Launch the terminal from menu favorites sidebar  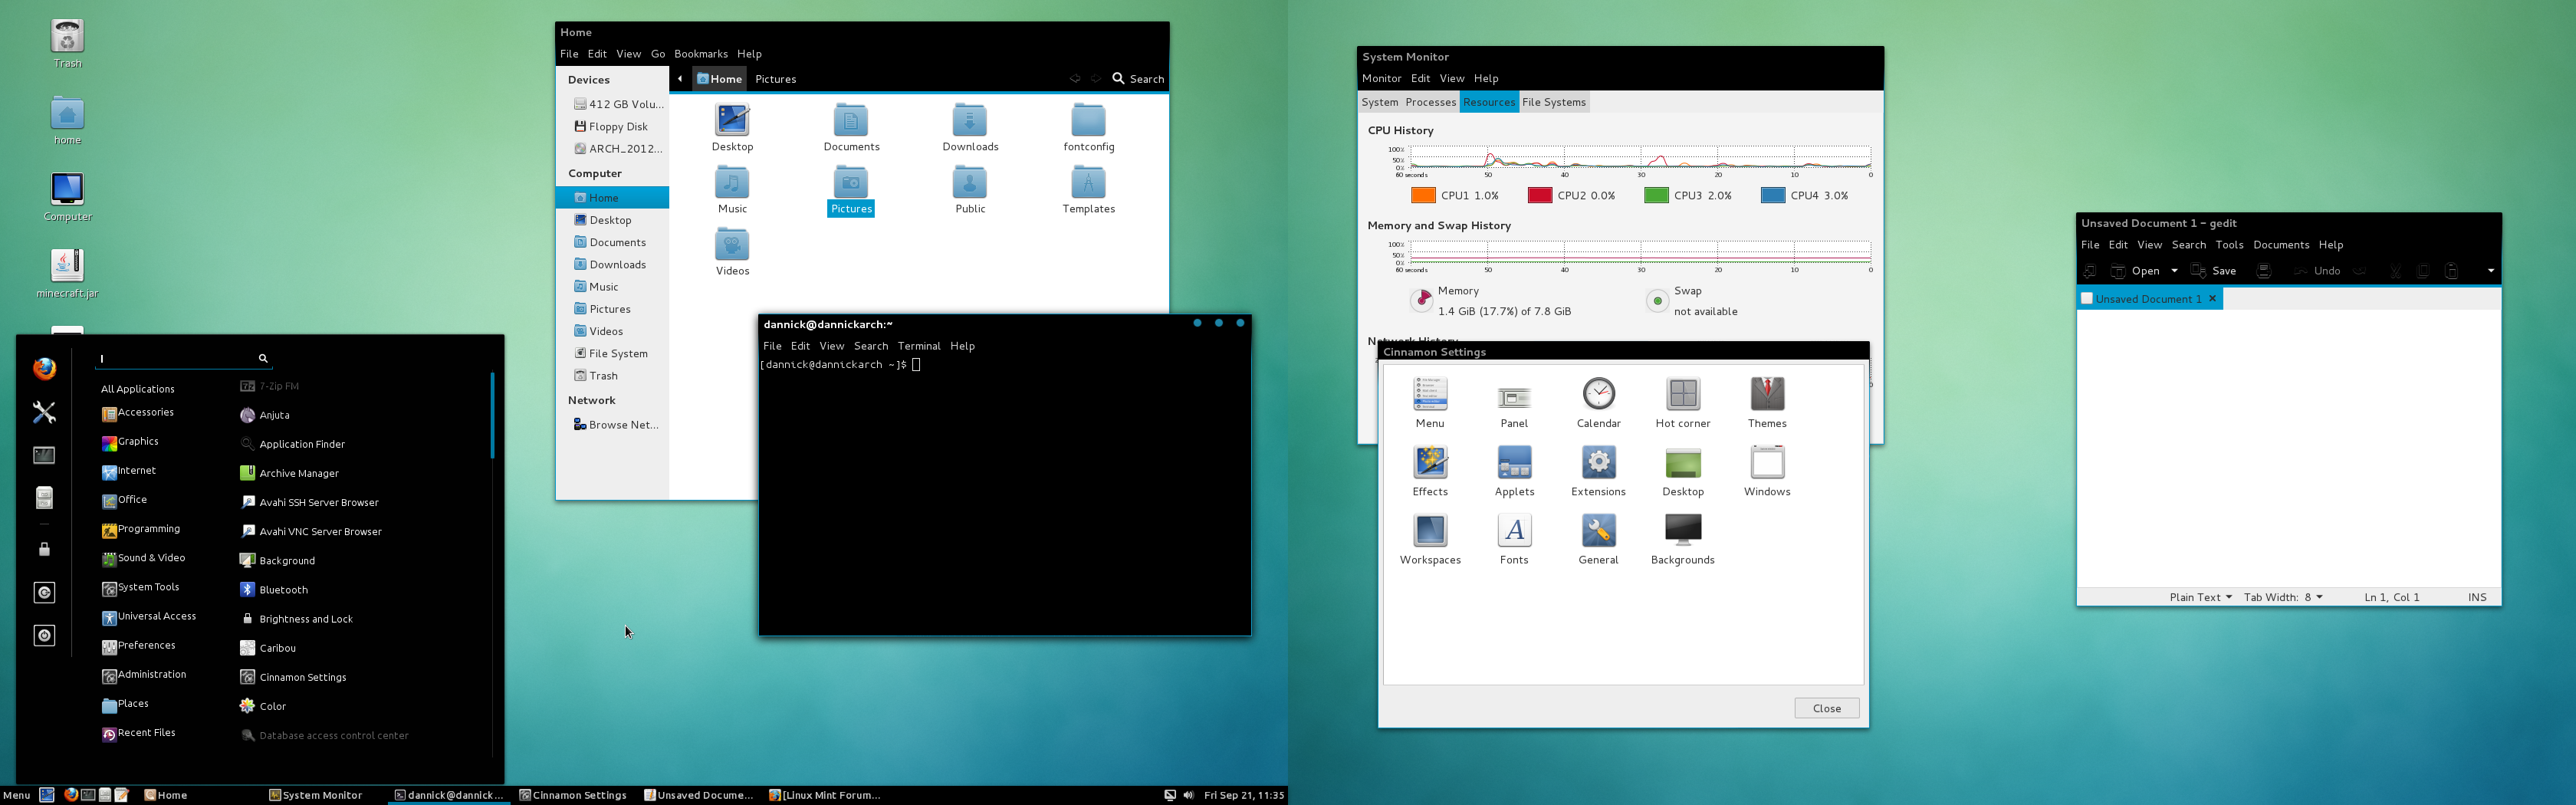[x=44, y=455]
